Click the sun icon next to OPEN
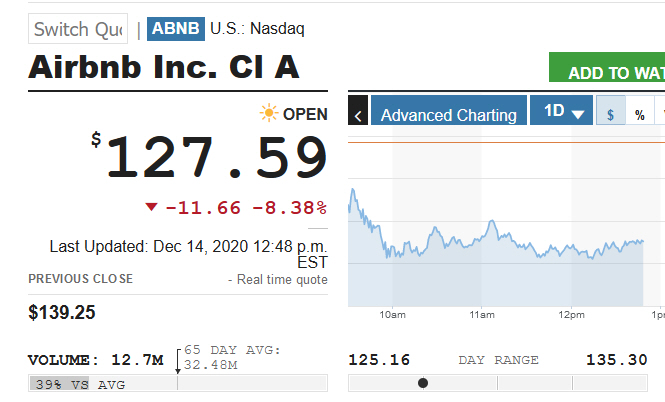 (x=268, y=113)
